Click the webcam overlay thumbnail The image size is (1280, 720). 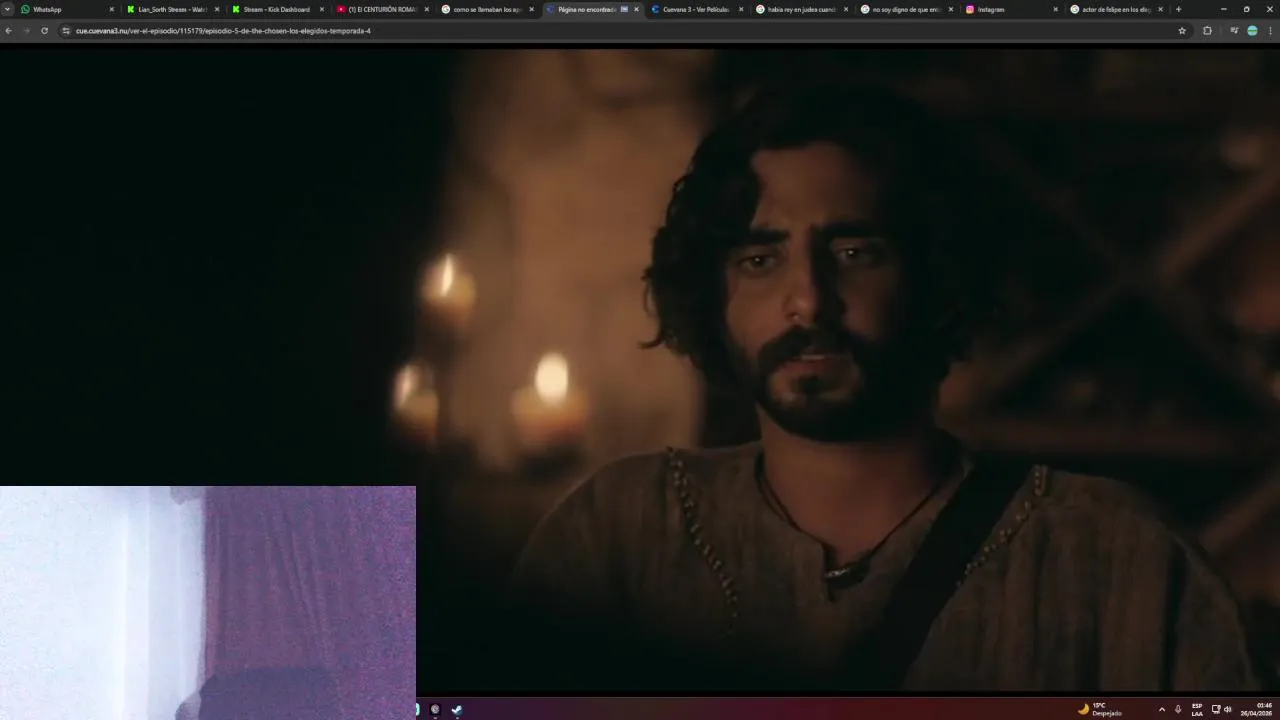[208, 603]
